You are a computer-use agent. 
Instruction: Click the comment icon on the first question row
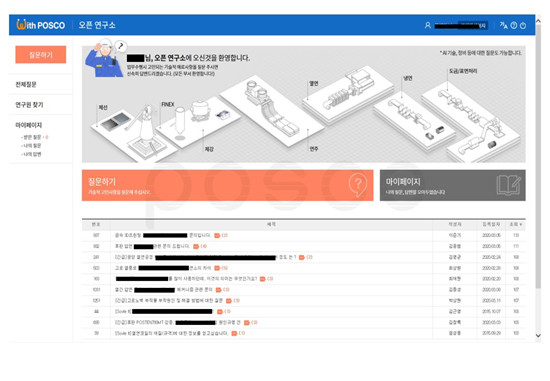217,235
